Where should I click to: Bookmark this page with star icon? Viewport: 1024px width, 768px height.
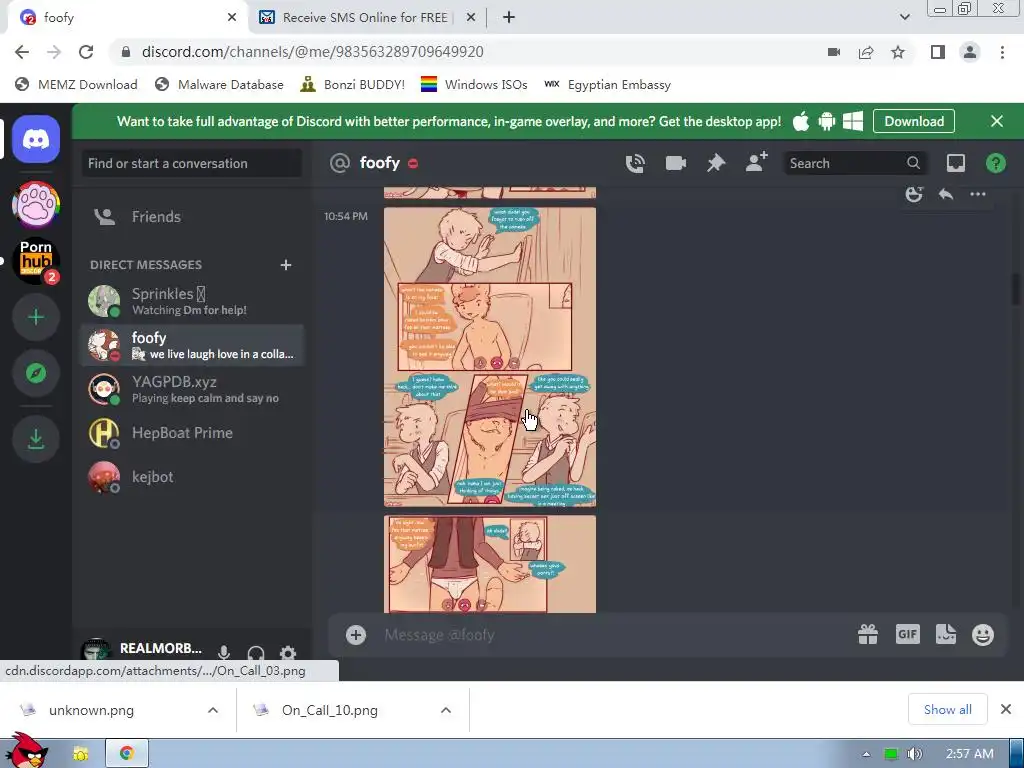point(898,52)
